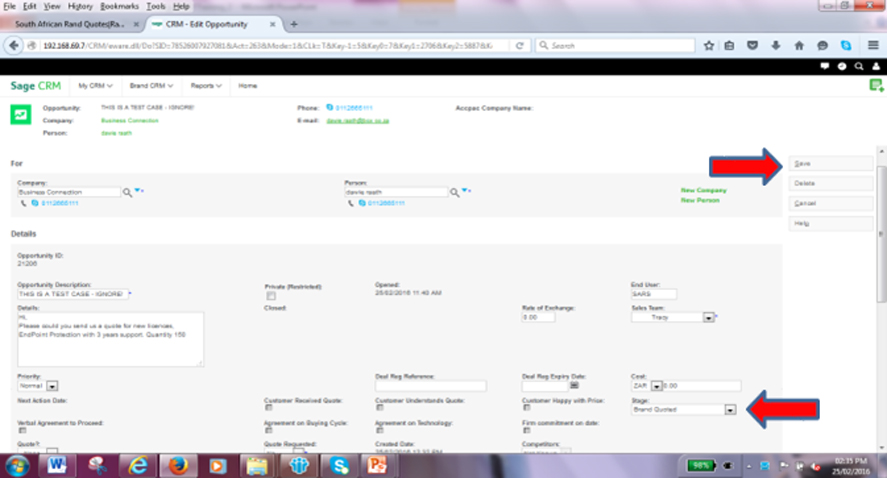Click the green Opportunity entity icon
This screenshot has width=887, height=478.
(20, 115)
